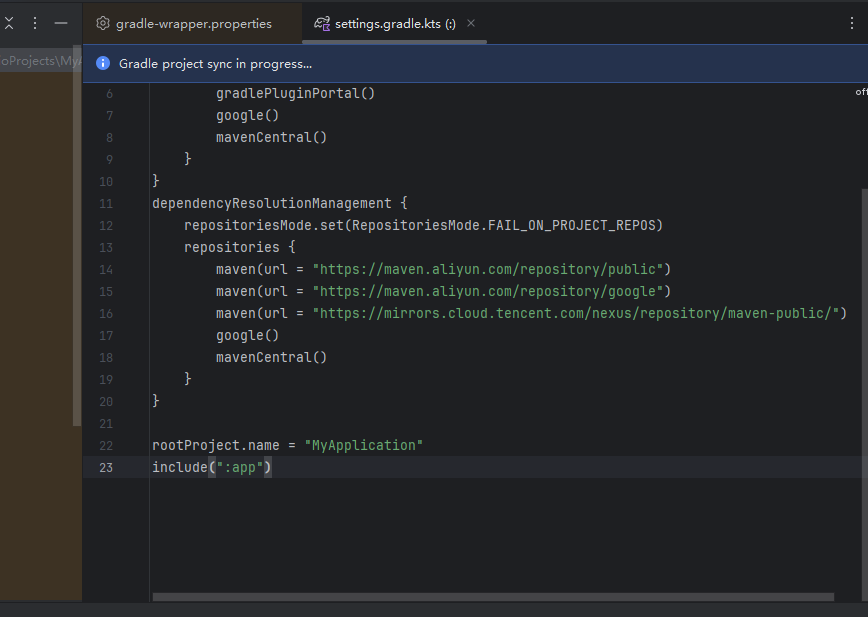Click the editor vertical scrollbar
This screenshot has width=868, height=617.
click(x=865, y=393)
